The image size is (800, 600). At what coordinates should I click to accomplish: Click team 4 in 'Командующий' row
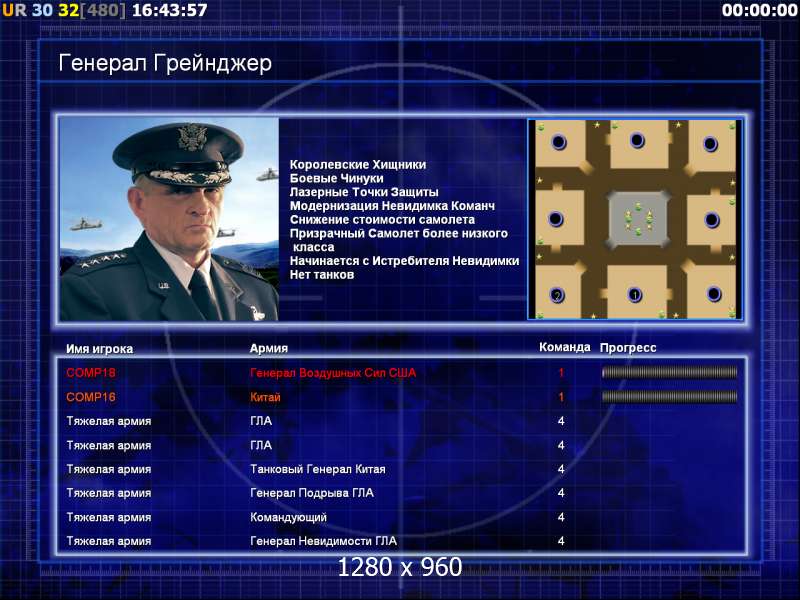[x=561, y=517]
